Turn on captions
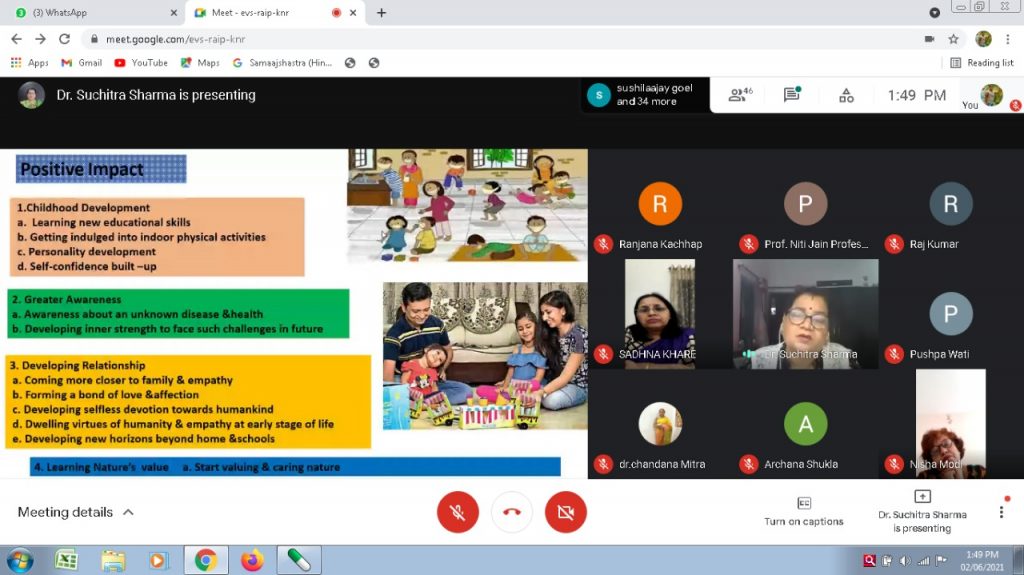This screenshot has width=1024, height=575. 804,510
